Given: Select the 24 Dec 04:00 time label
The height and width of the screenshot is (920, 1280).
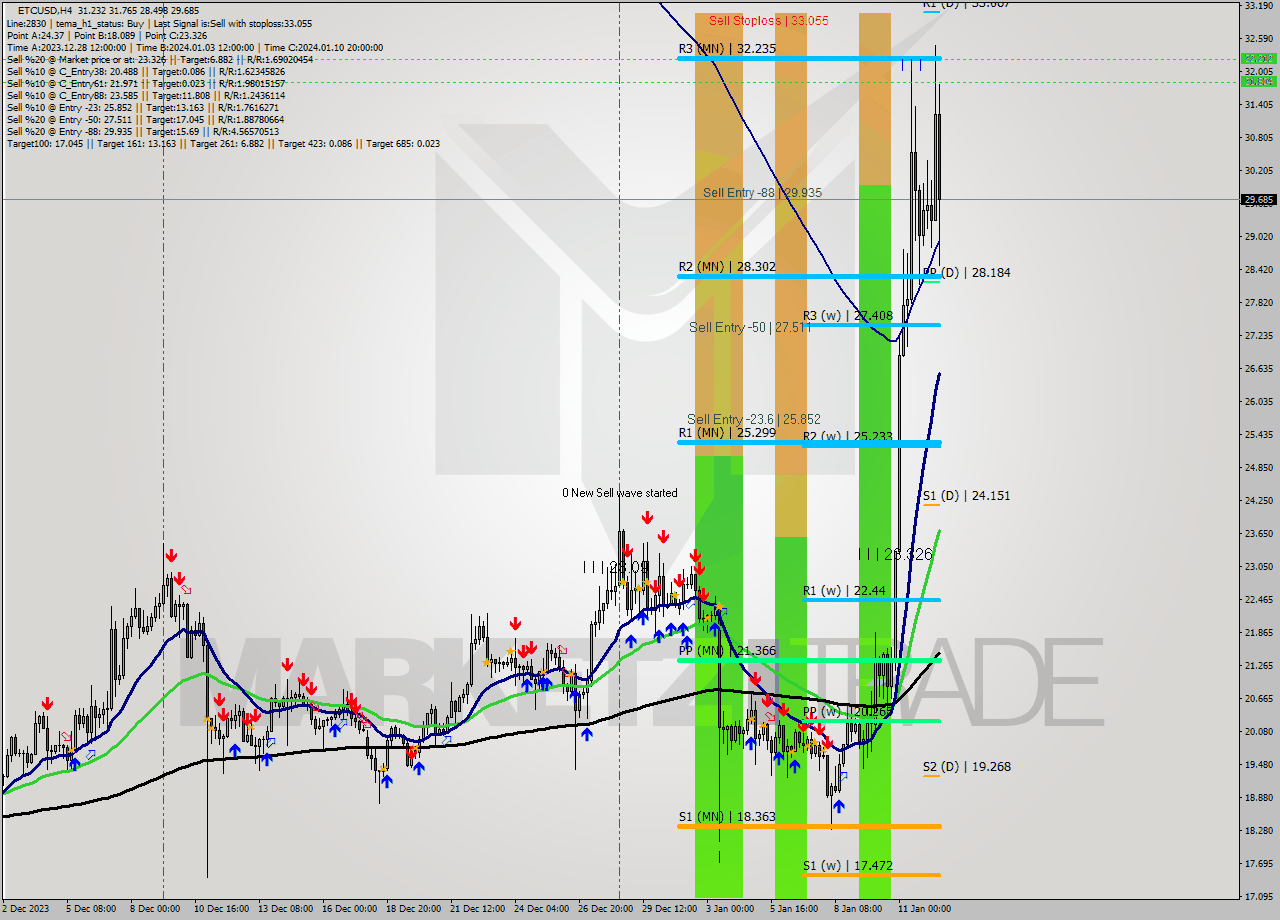Looking at the screenshot, I should [541, 909].
